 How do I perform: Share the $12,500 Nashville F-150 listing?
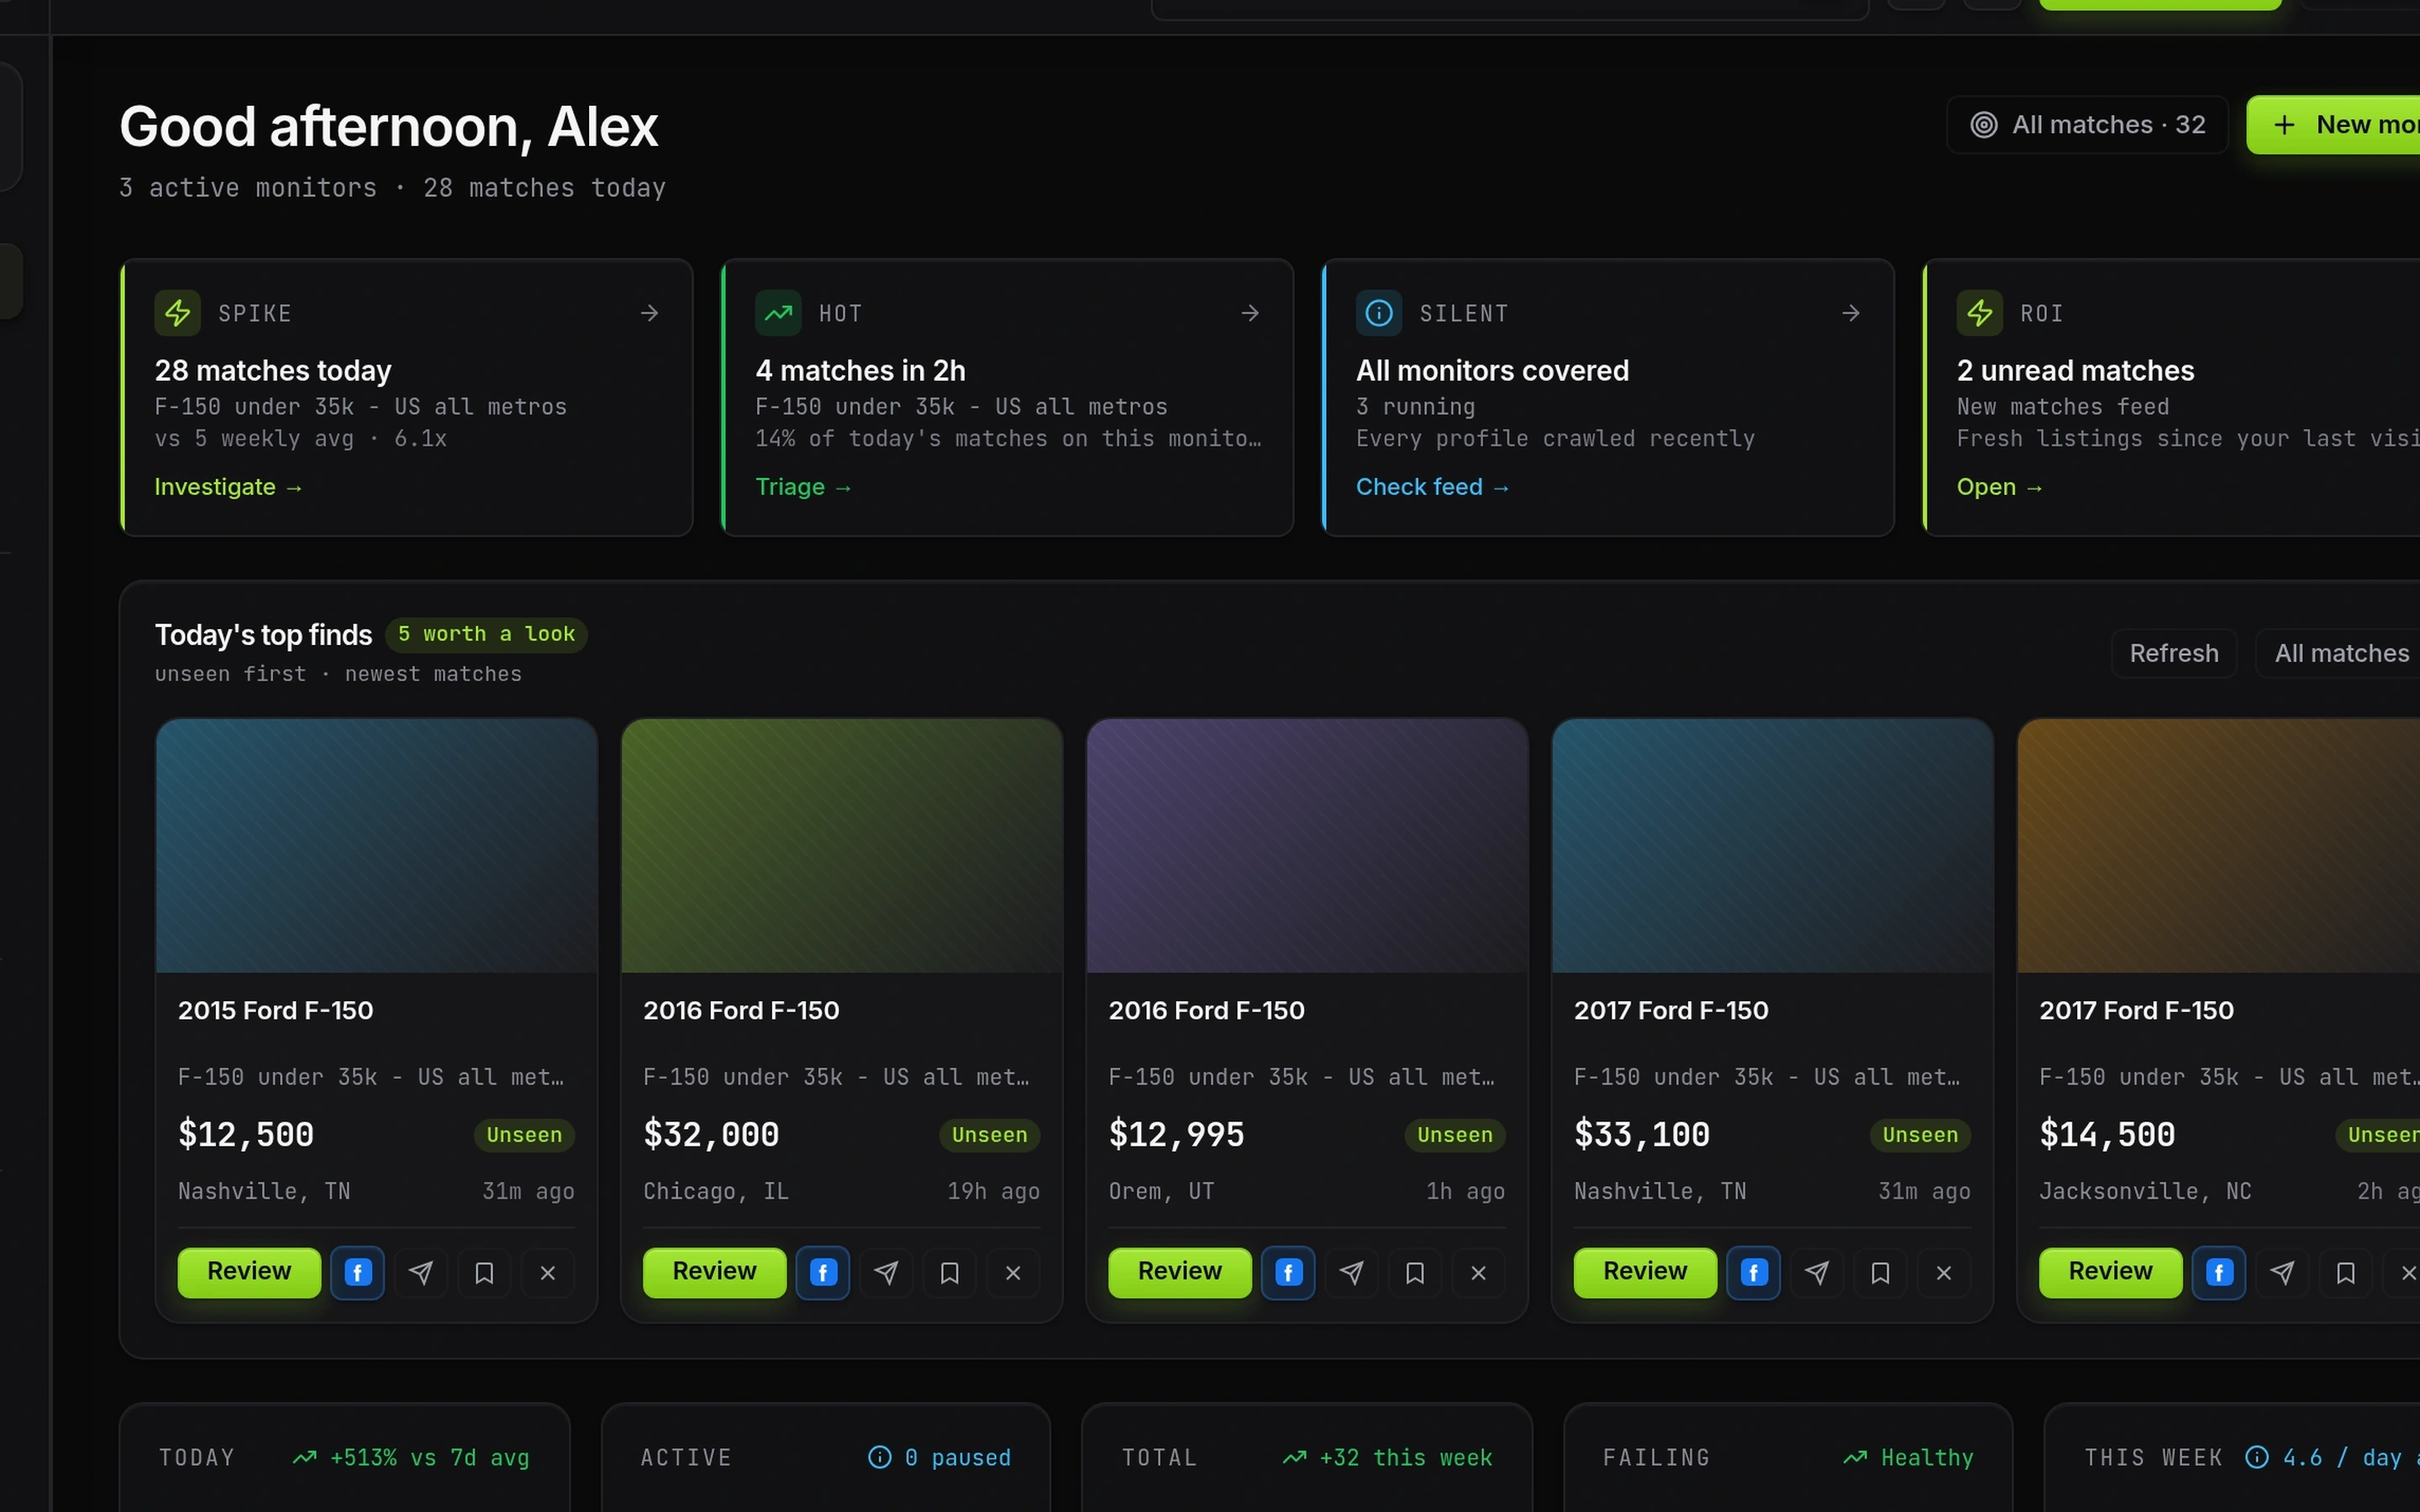click(421, 1272)
